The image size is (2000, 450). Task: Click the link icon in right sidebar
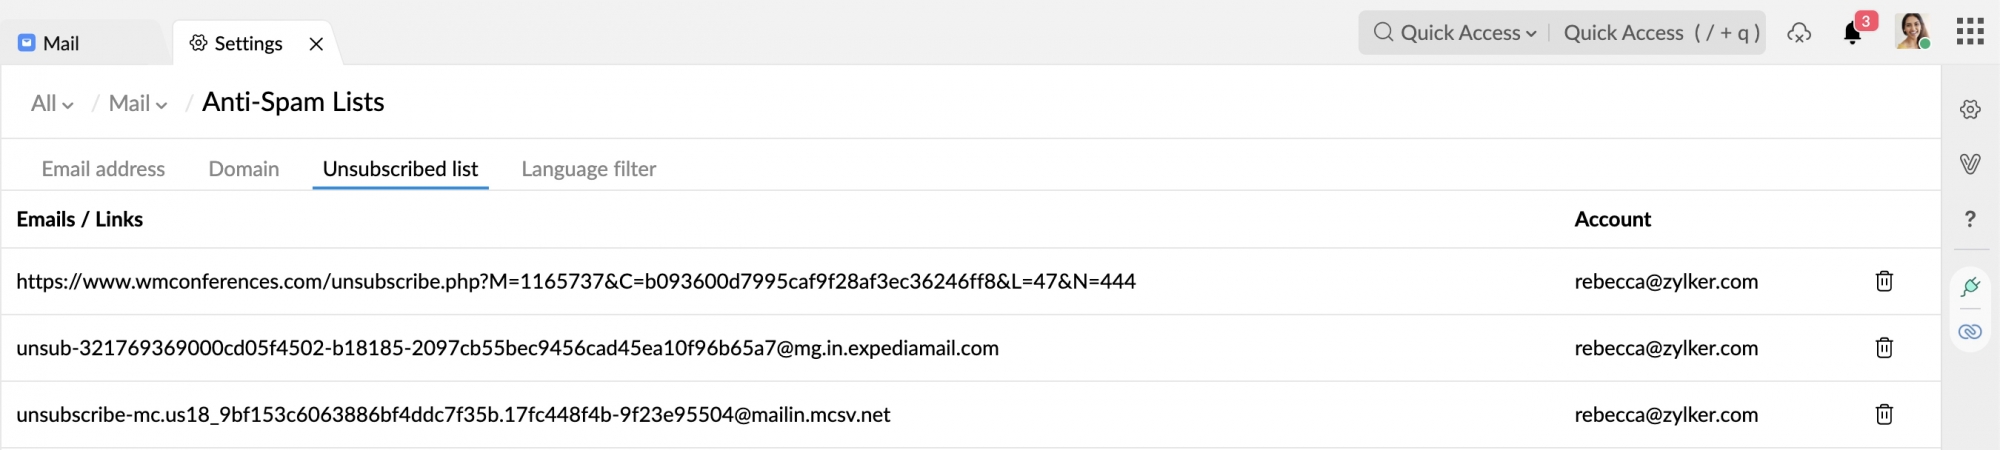(x=1970, y=332)
